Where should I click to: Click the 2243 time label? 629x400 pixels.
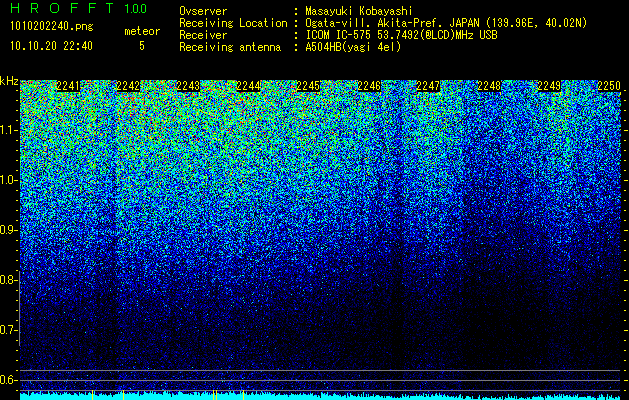(x=188, y=86)
